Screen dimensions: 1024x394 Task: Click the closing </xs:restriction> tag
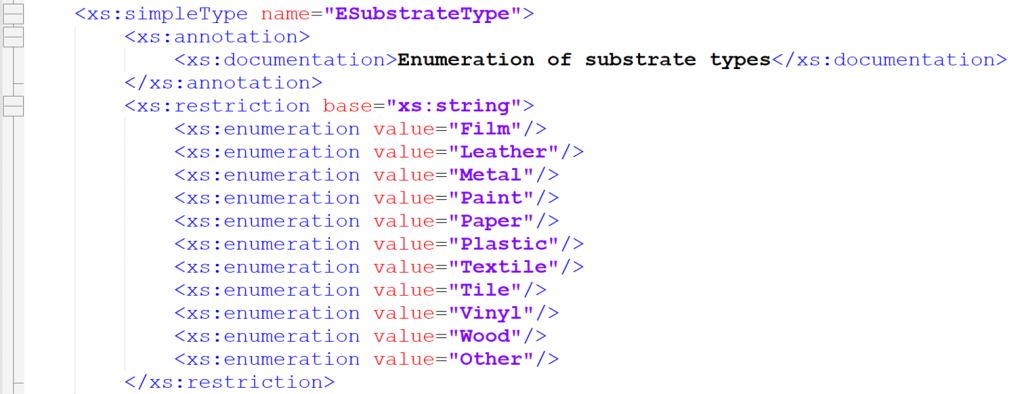pyautogui.click(x=229, y=382)
